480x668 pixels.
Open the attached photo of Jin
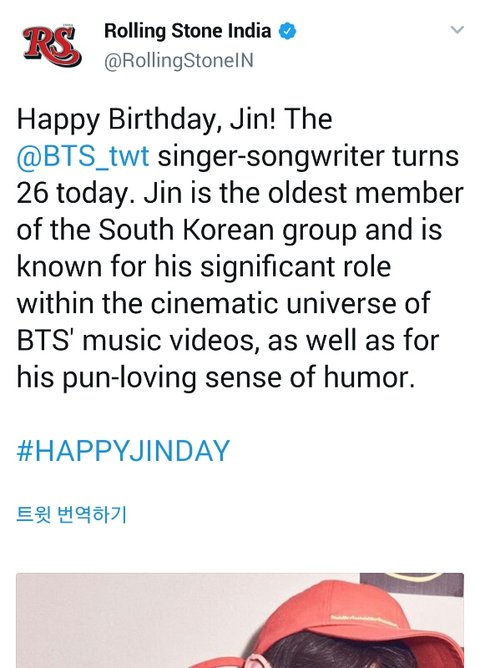pos(240,620)
